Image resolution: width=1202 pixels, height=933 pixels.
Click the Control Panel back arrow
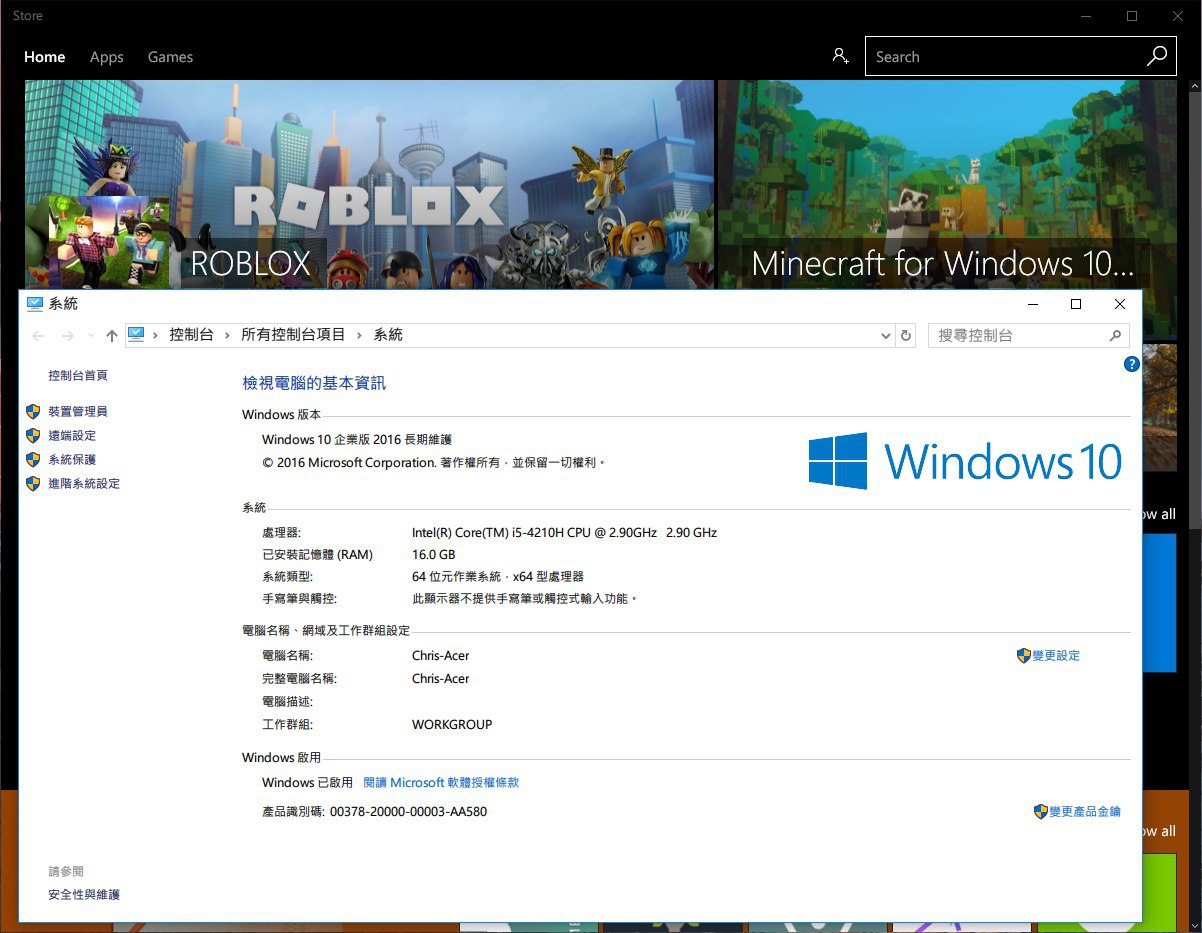pos(38,336)
